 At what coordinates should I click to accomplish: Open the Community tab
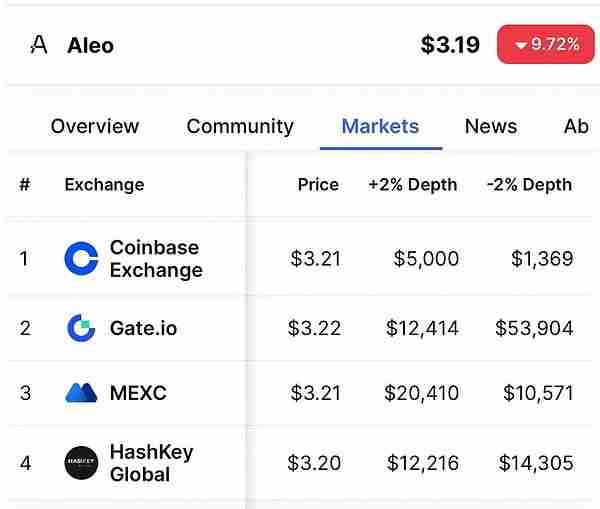coord(240,127)
